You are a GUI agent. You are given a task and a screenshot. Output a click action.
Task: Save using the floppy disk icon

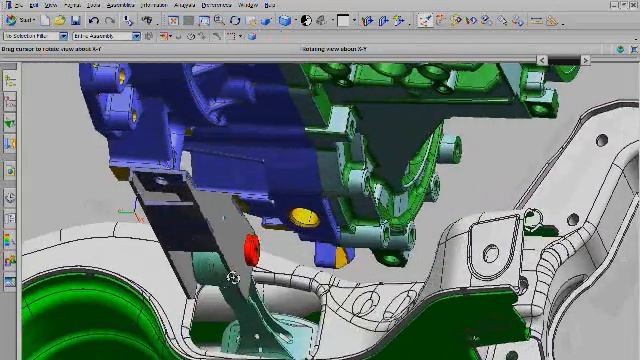pos(76,20)
